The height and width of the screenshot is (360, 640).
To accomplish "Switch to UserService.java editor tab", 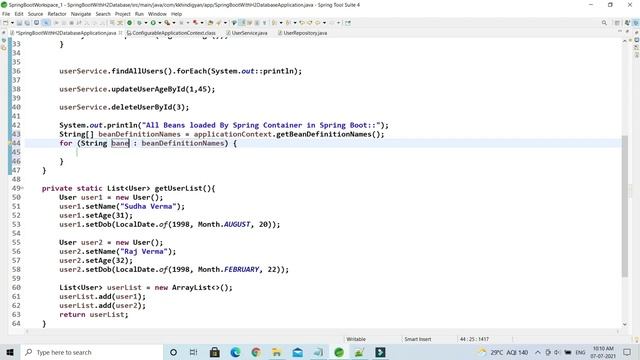I will (247, 33).
